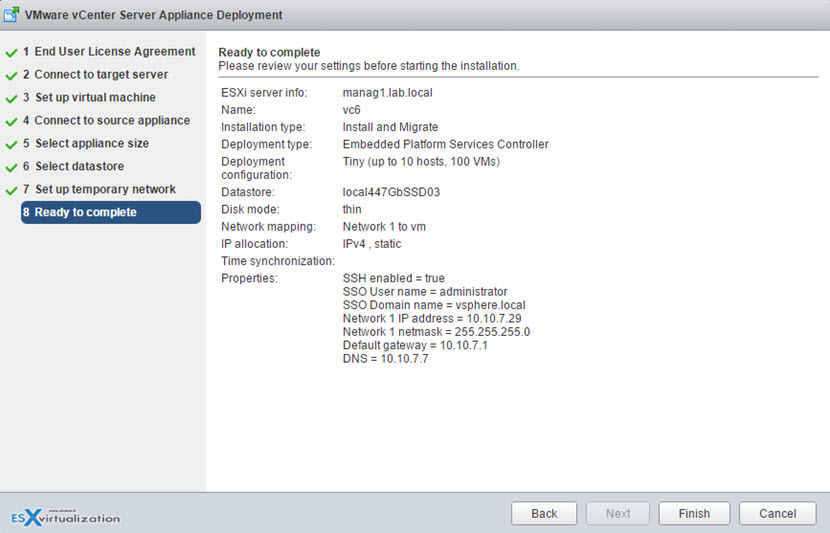Screen dimensions: 830x533
Task: Click checkmark beside Select appliance size
Action: (x=12, y=144)
